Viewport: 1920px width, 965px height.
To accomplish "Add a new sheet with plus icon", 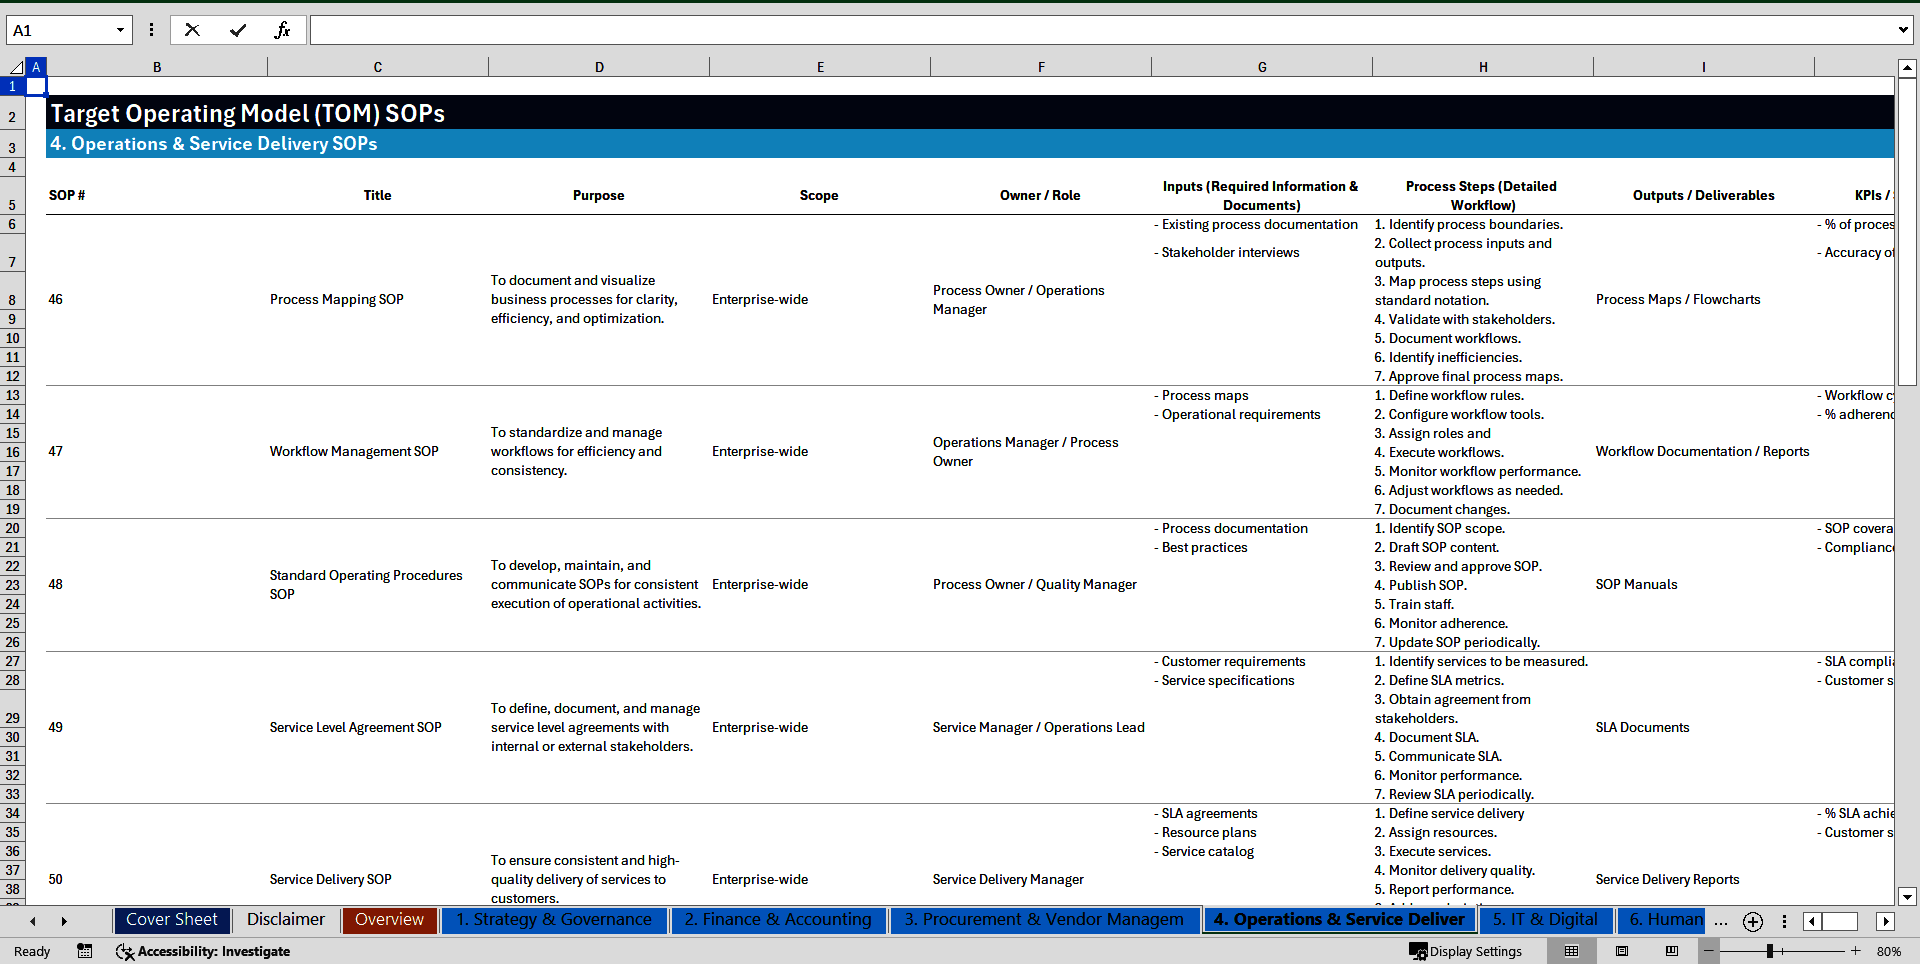I will [1752, 921].
